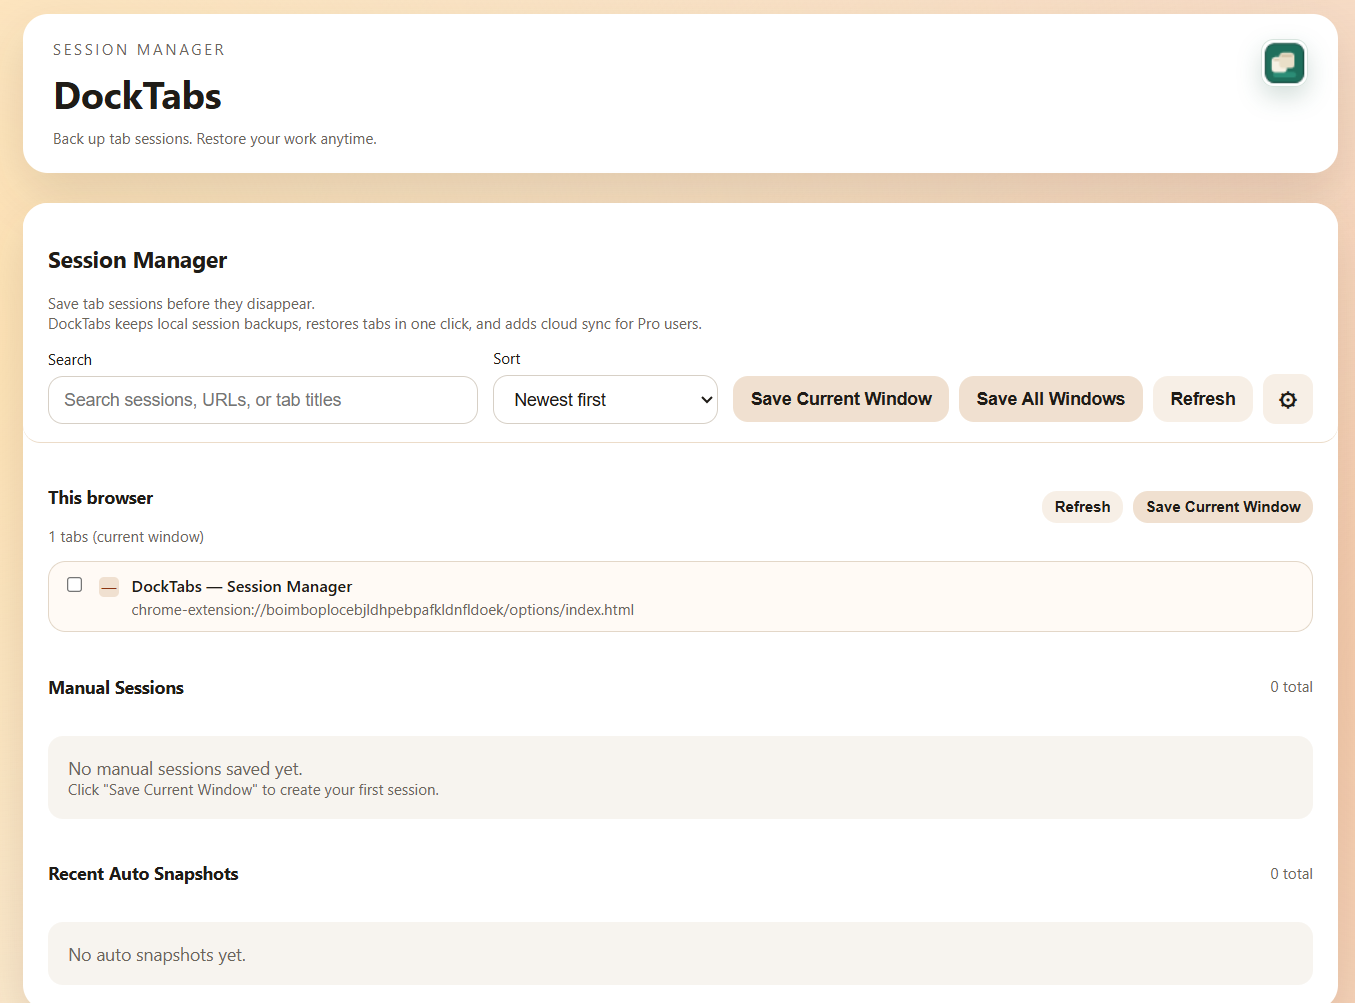Image resolution: width=1355 pixels, height=1003 pixels.
Task: Save Current Window from the This browser section
Action: coord(1222,506)
